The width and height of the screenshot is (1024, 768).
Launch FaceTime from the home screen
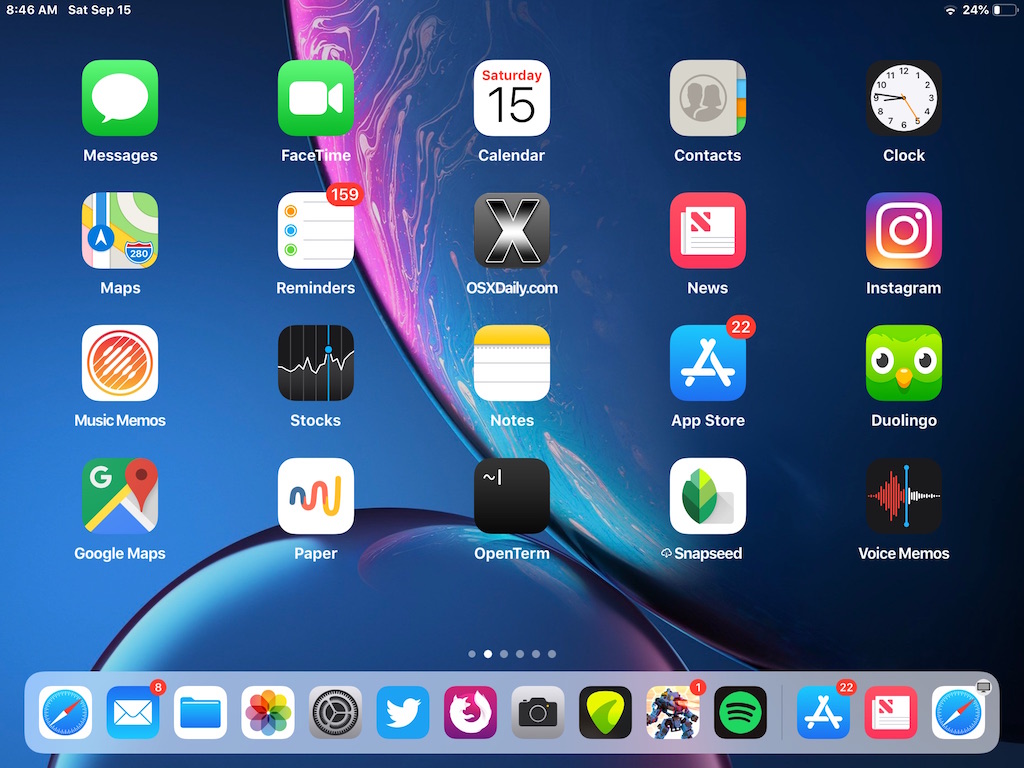click(316, 98)
